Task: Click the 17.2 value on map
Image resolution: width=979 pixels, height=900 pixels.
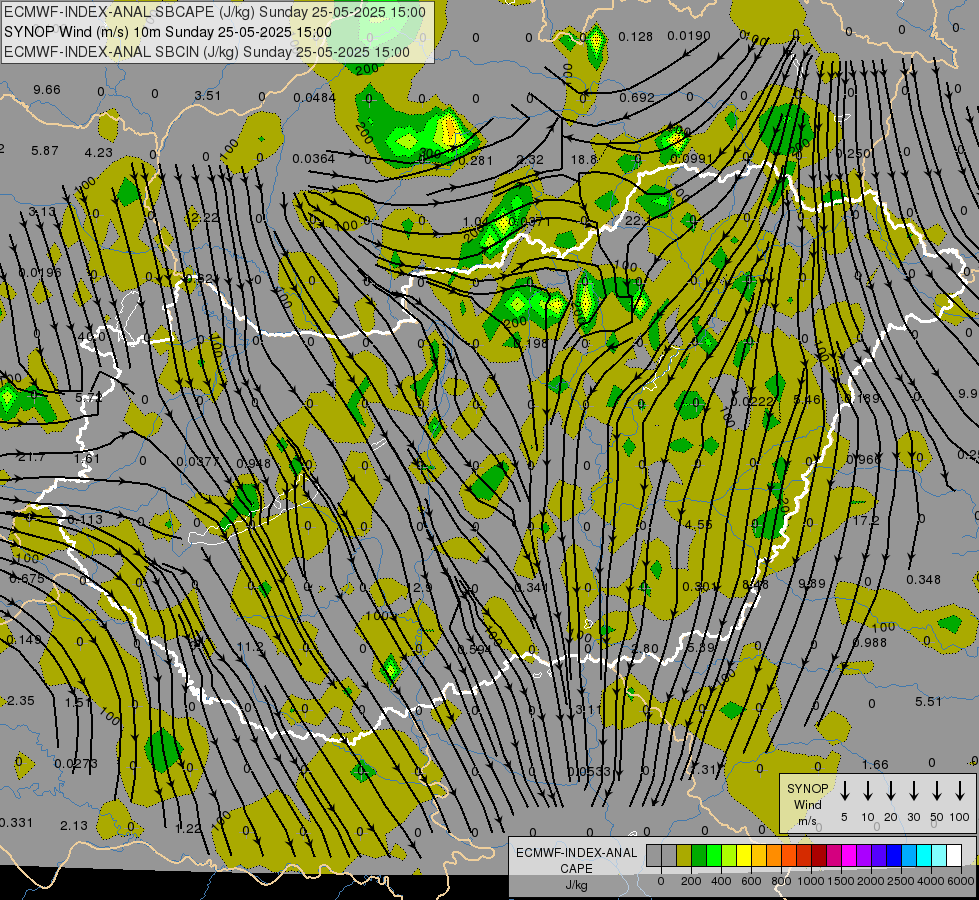Action: (x=866, y=520)
